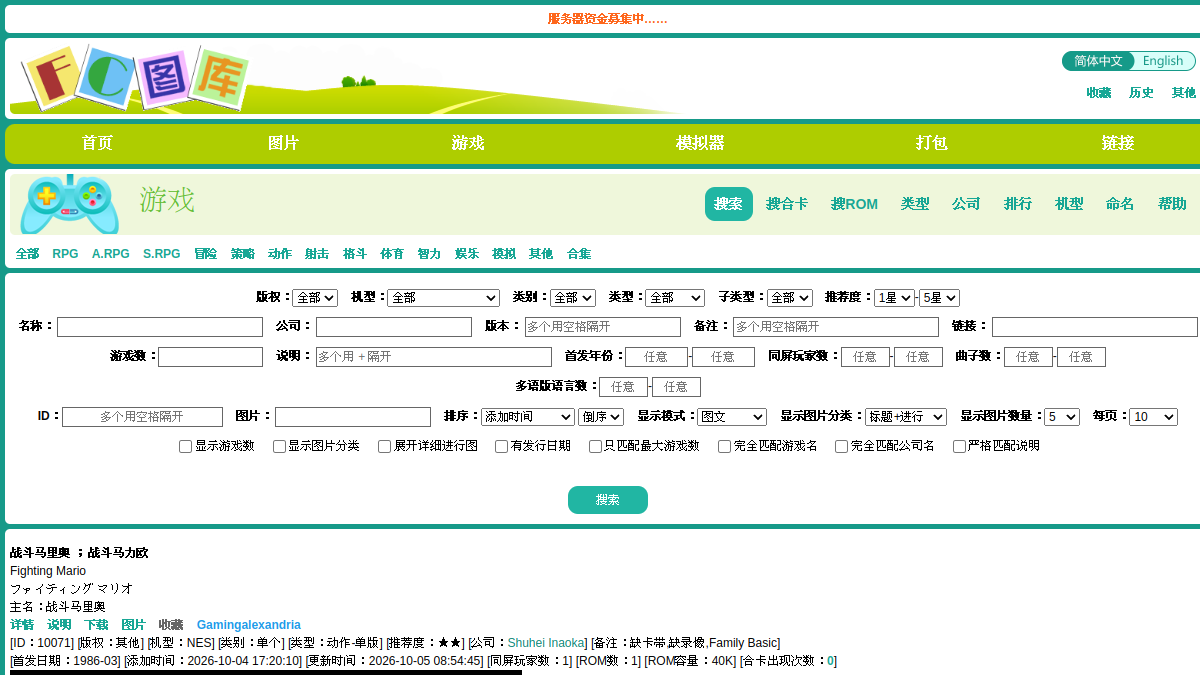
Task: Filter by RPG category
Action: (65, 254)
